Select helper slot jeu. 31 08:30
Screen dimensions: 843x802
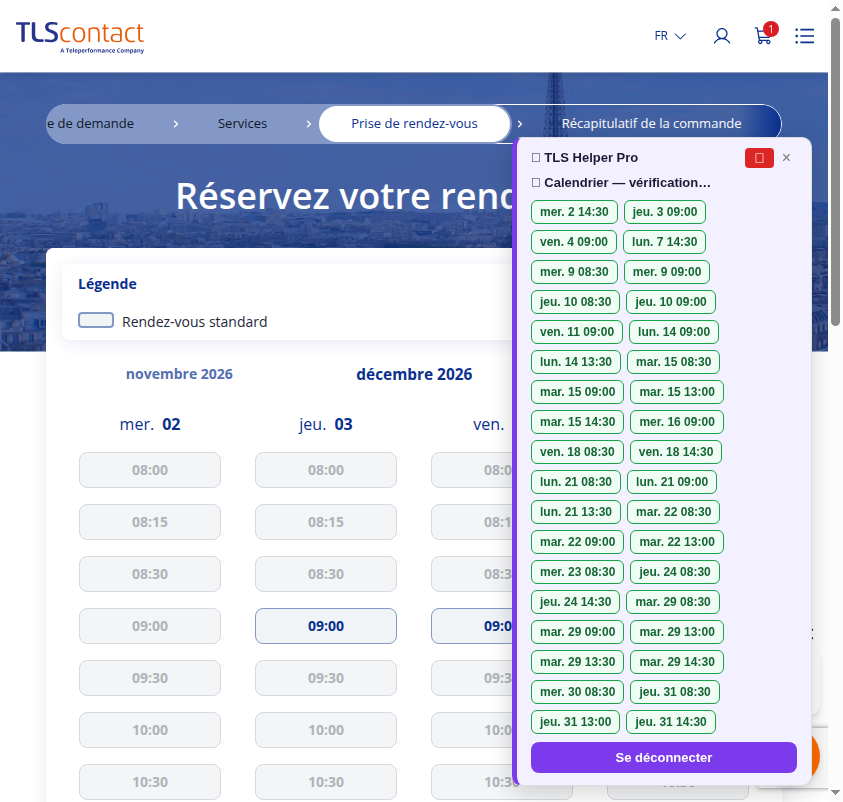click(x=675, y=692)
